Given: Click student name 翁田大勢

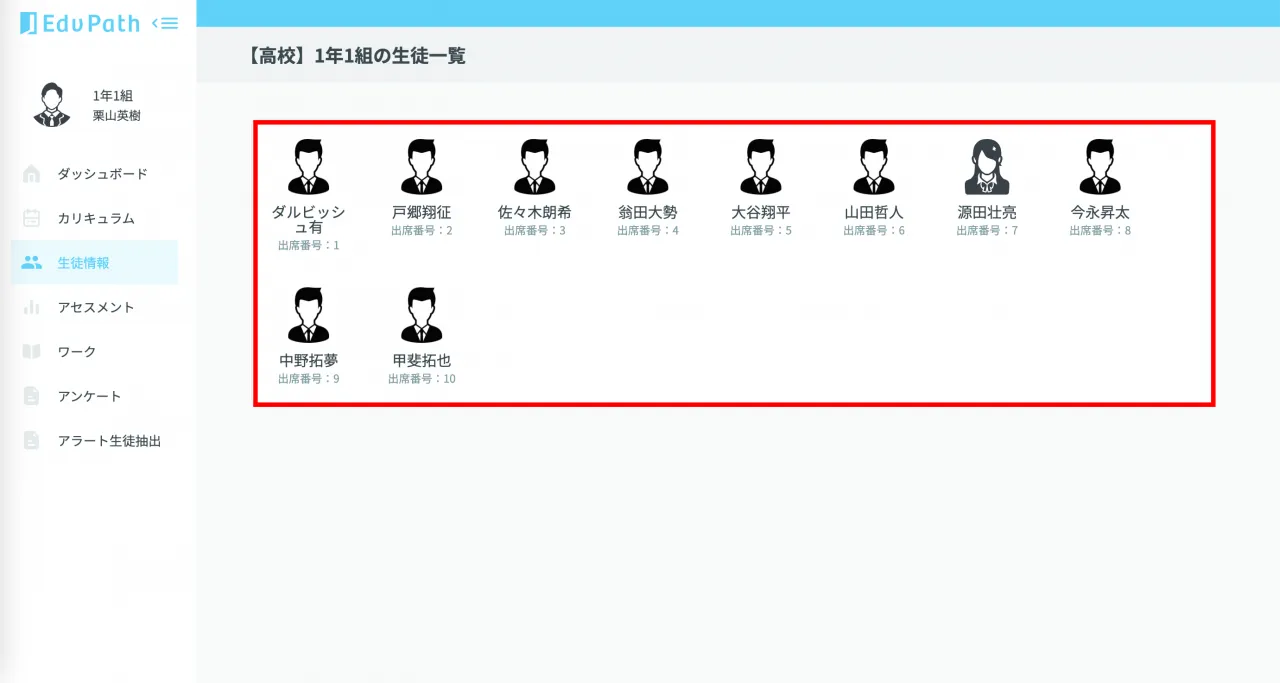Looking at the screenshot, I should [x=648, y=213].
